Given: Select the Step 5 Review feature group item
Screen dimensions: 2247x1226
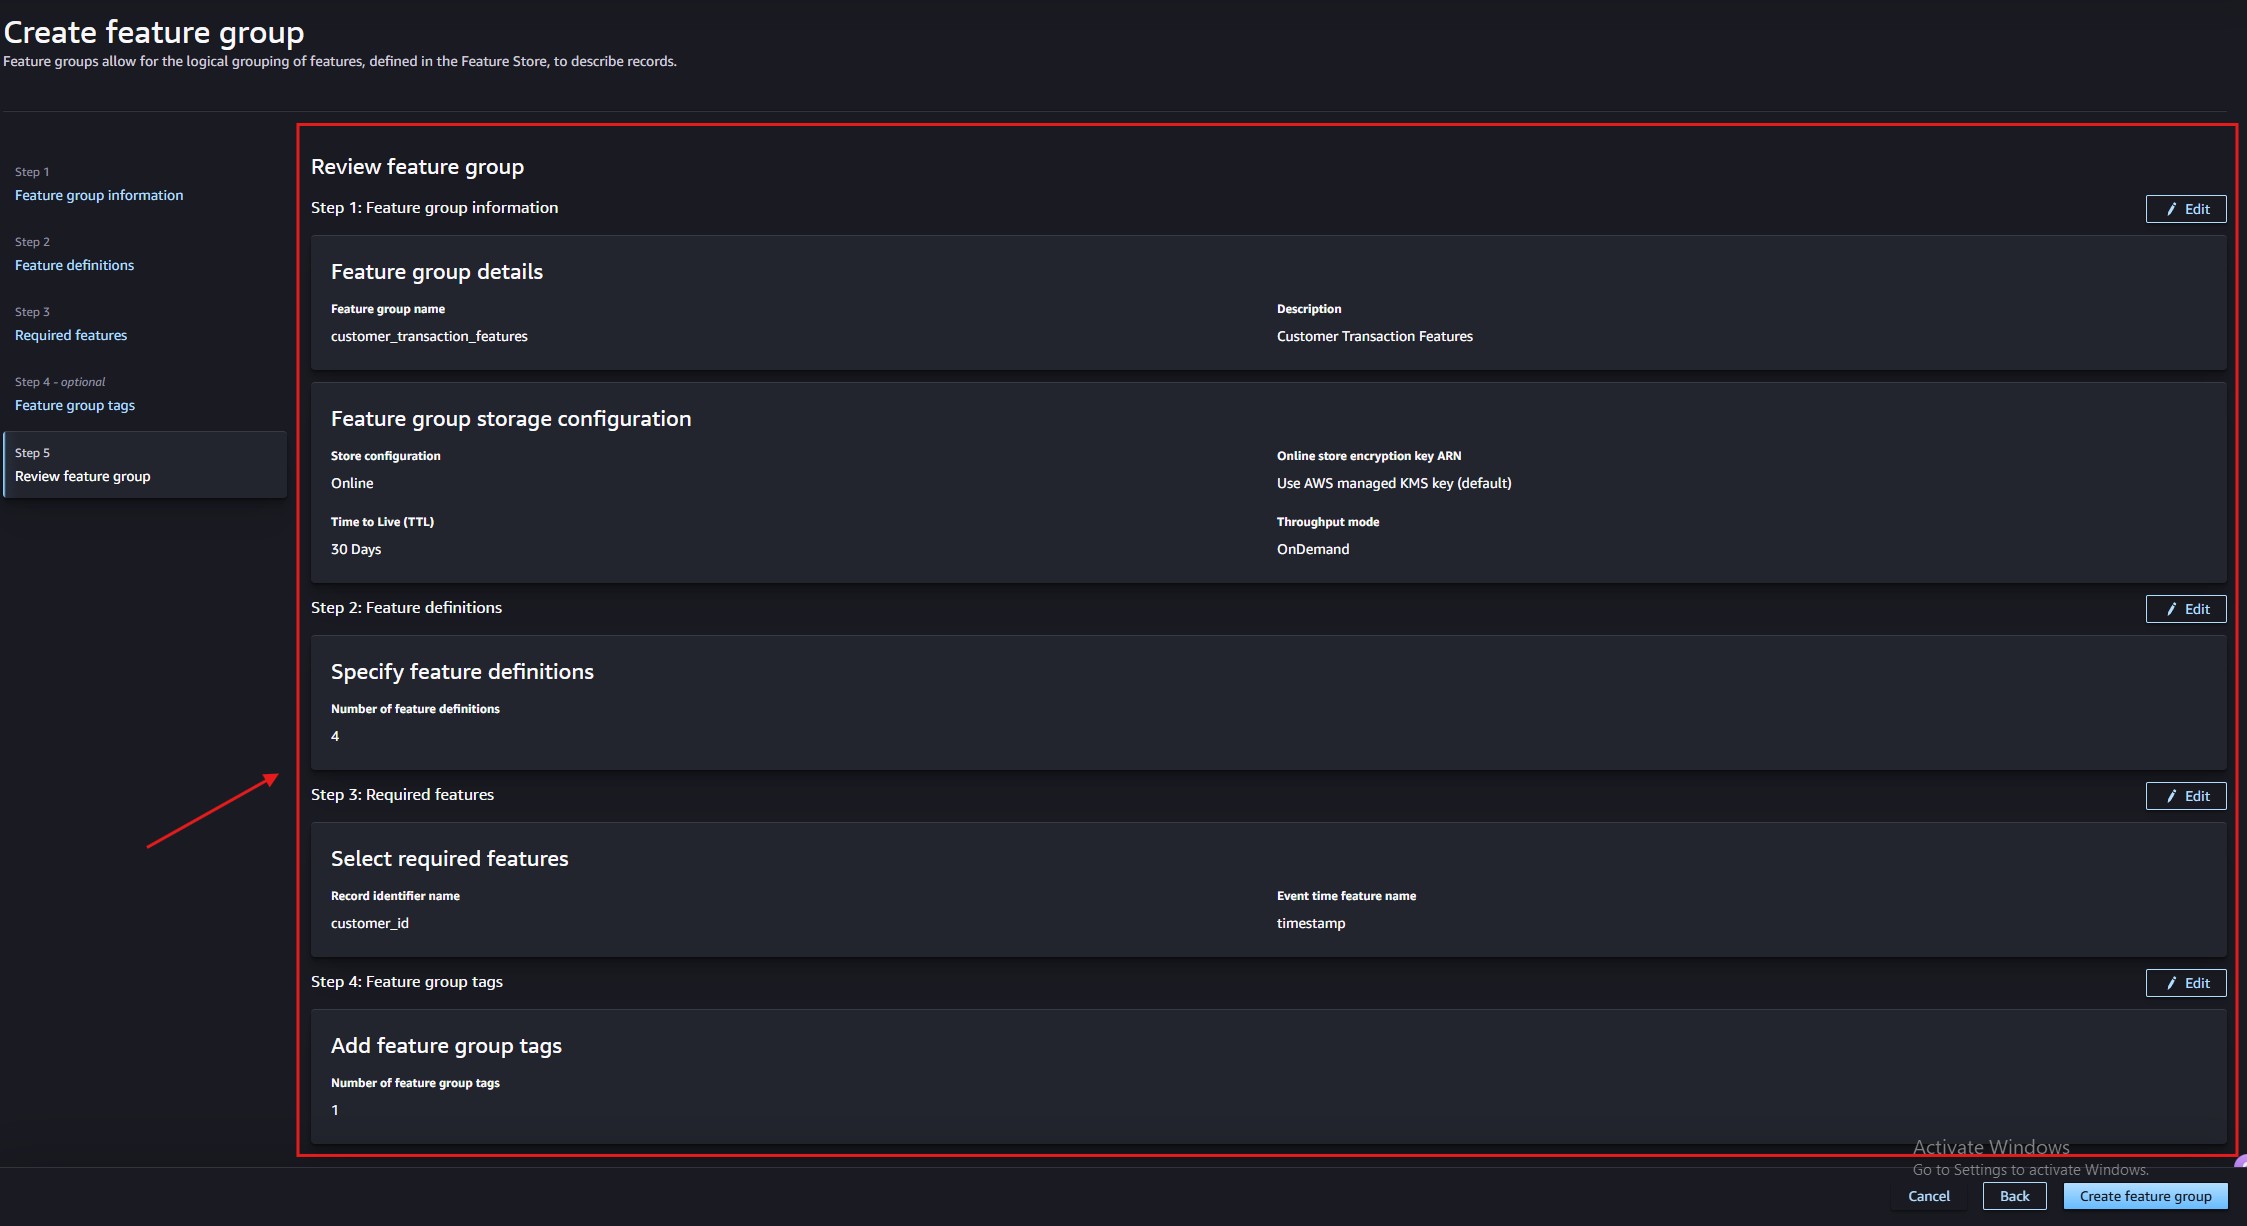Looking at the screenshot, I should tap(83, 476).
